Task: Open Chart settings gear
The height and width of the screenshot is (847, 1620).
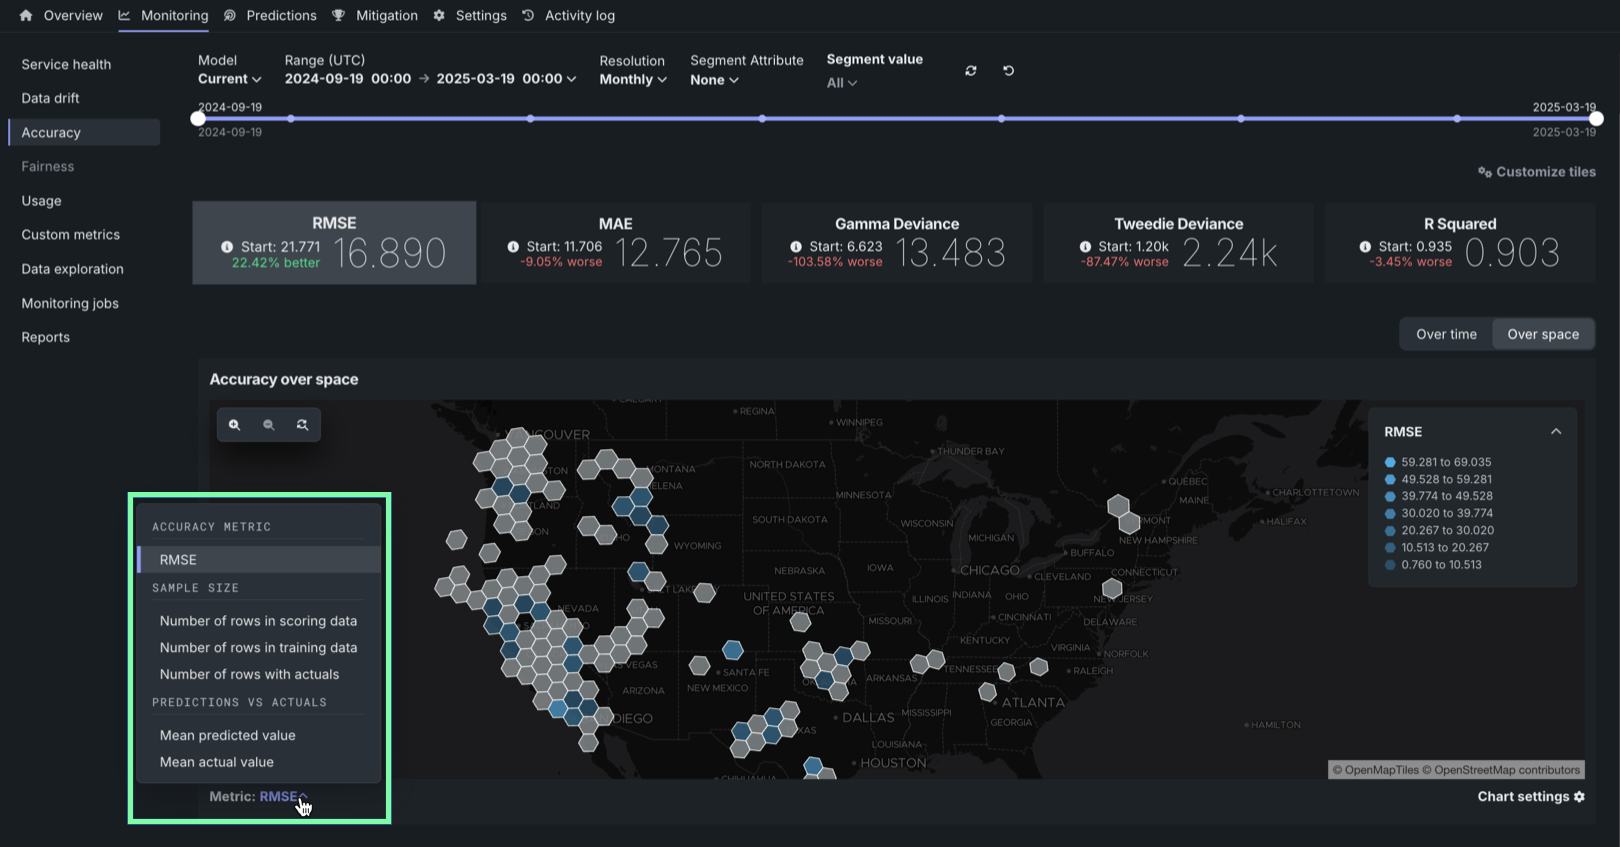Action: (x=1579, y=797)
